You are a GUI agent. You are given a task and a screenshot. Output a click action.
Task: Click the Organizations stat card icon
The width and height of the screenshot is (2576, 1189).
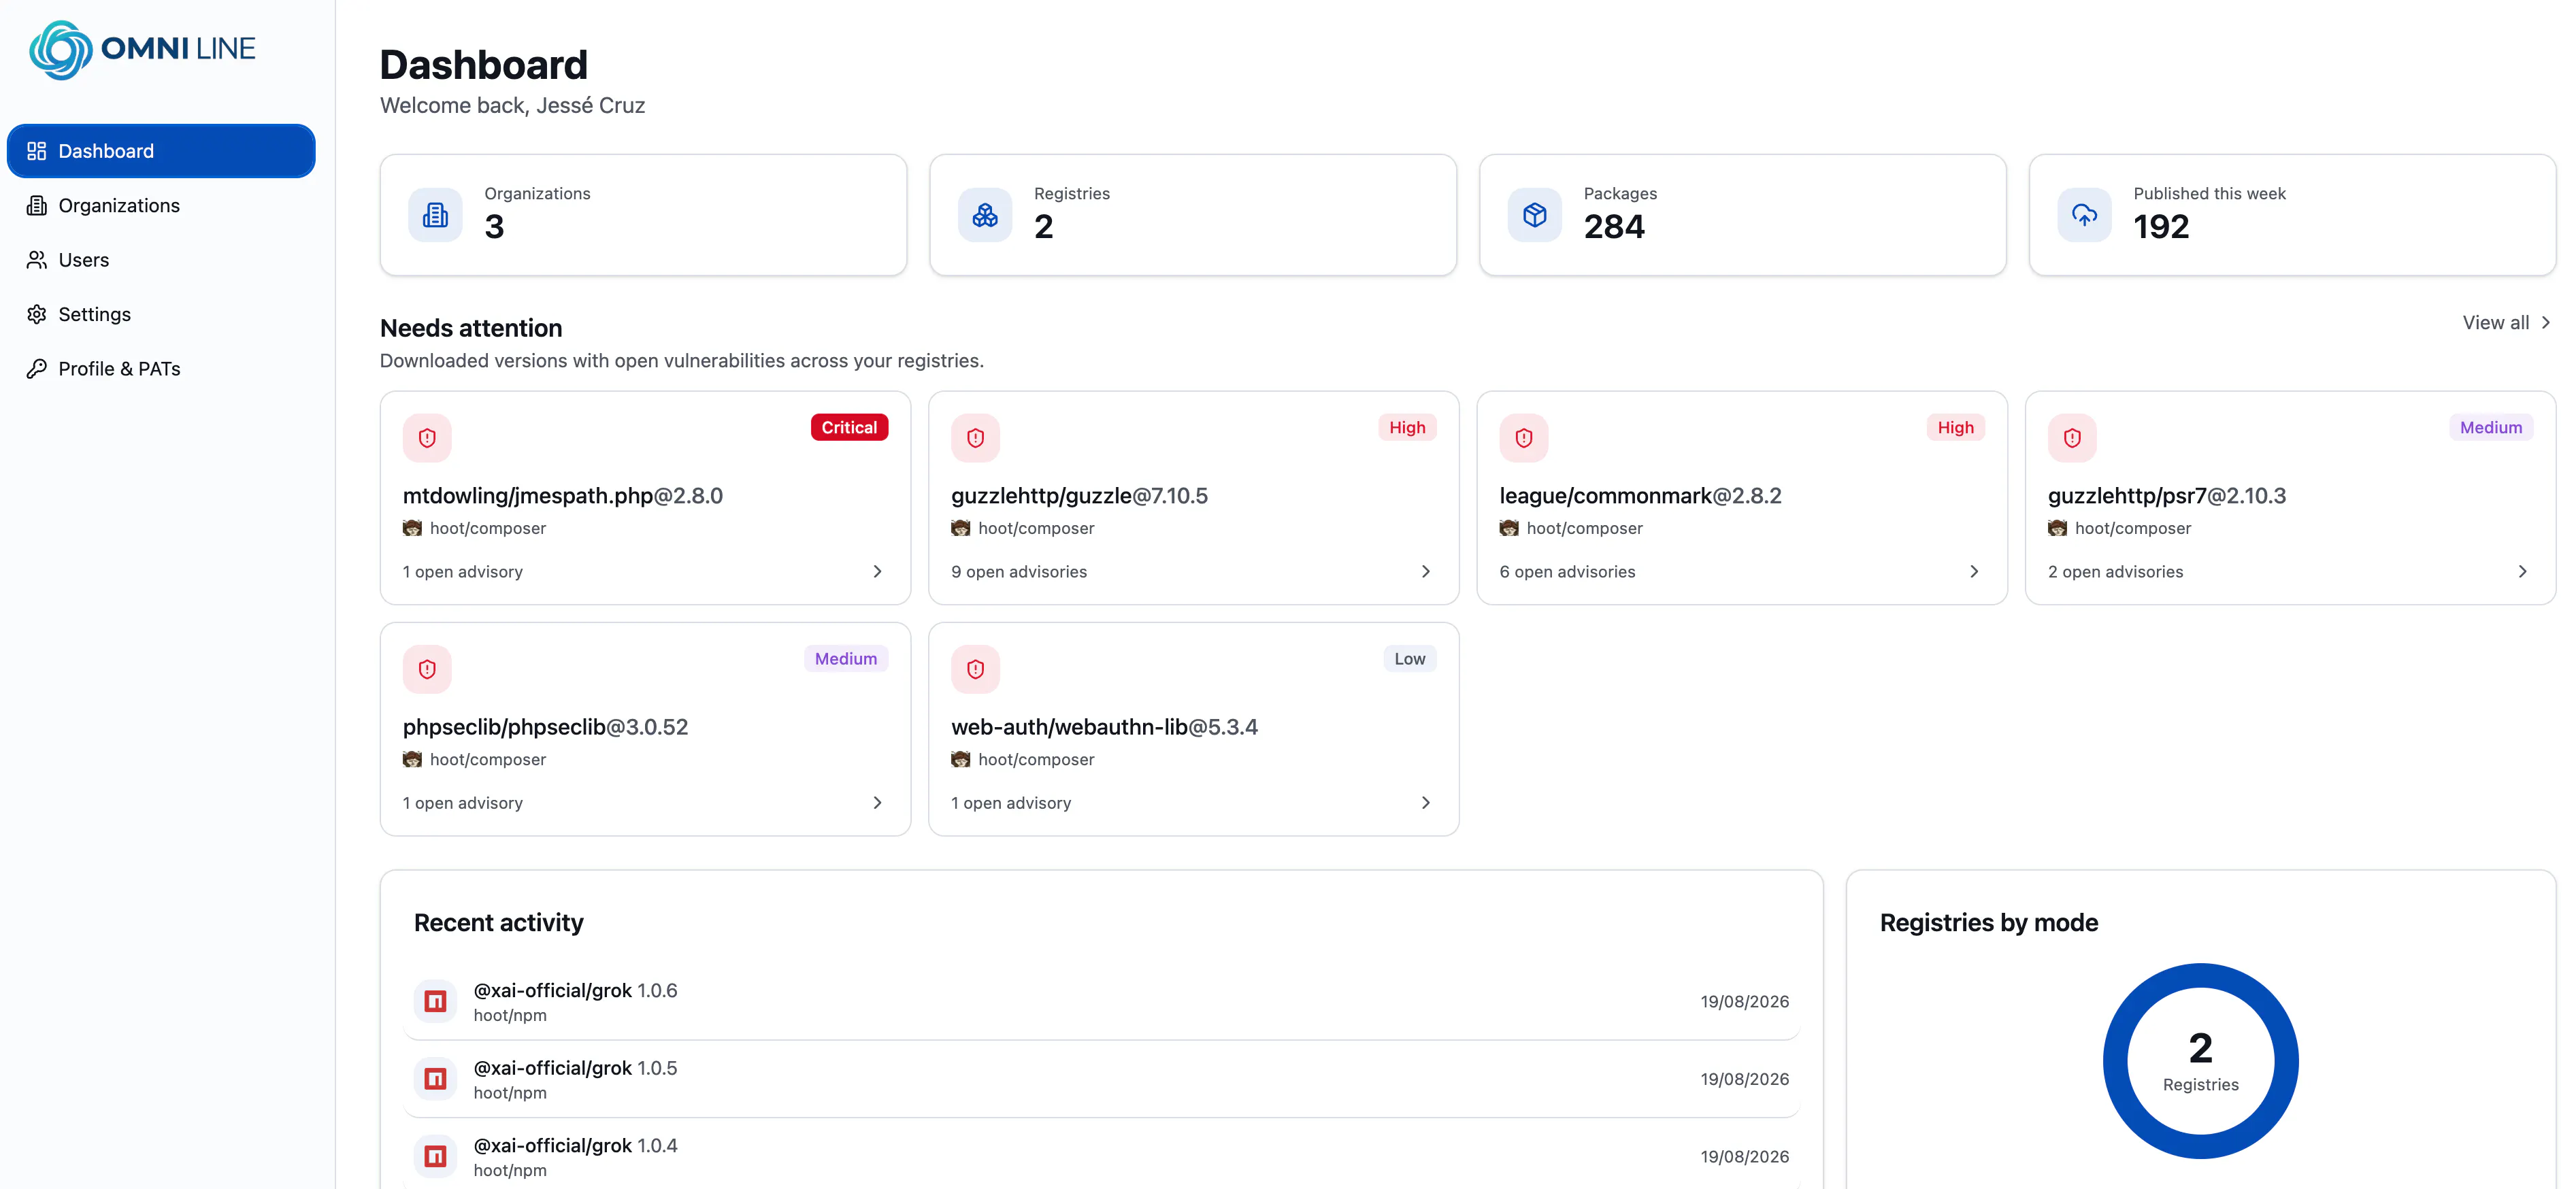[435, 215]
